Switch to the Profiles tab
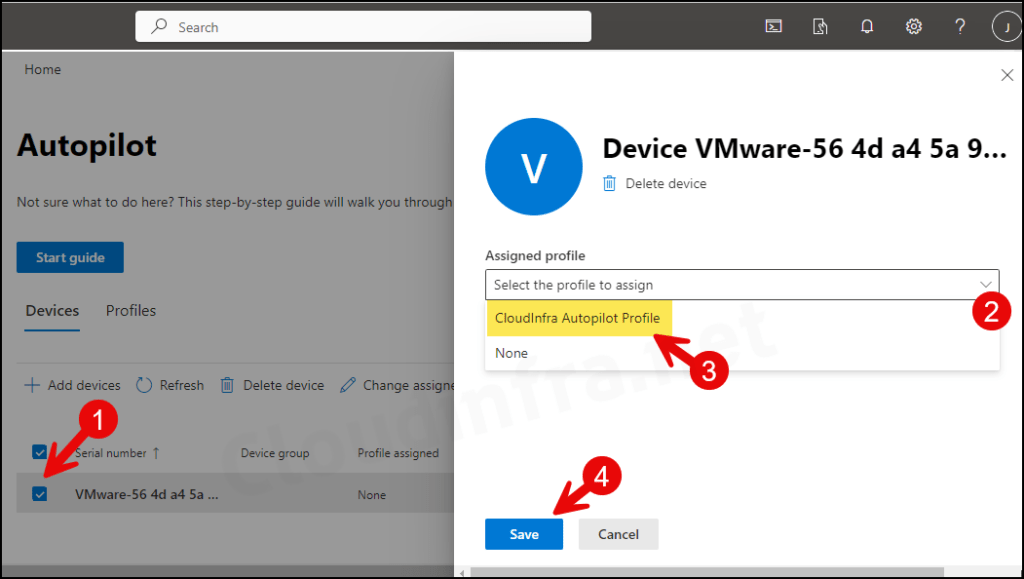Viewport: 1024px width, 579px height. point(130,311)
